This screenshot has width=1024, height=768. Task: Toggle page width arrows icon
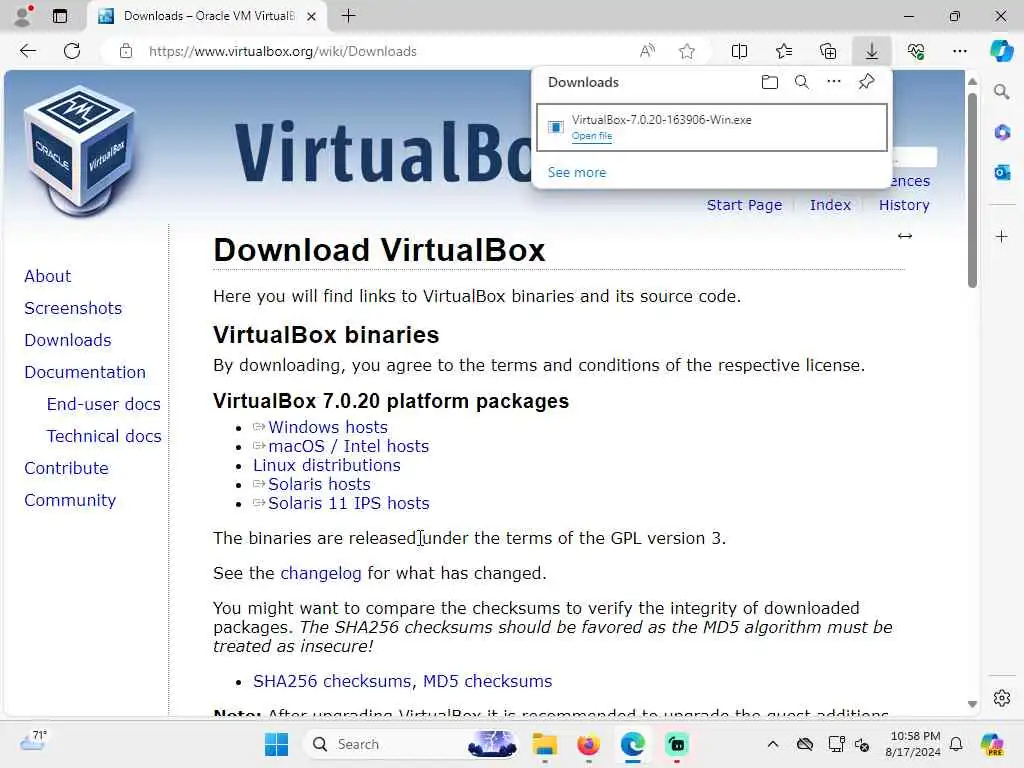[904, 236]
